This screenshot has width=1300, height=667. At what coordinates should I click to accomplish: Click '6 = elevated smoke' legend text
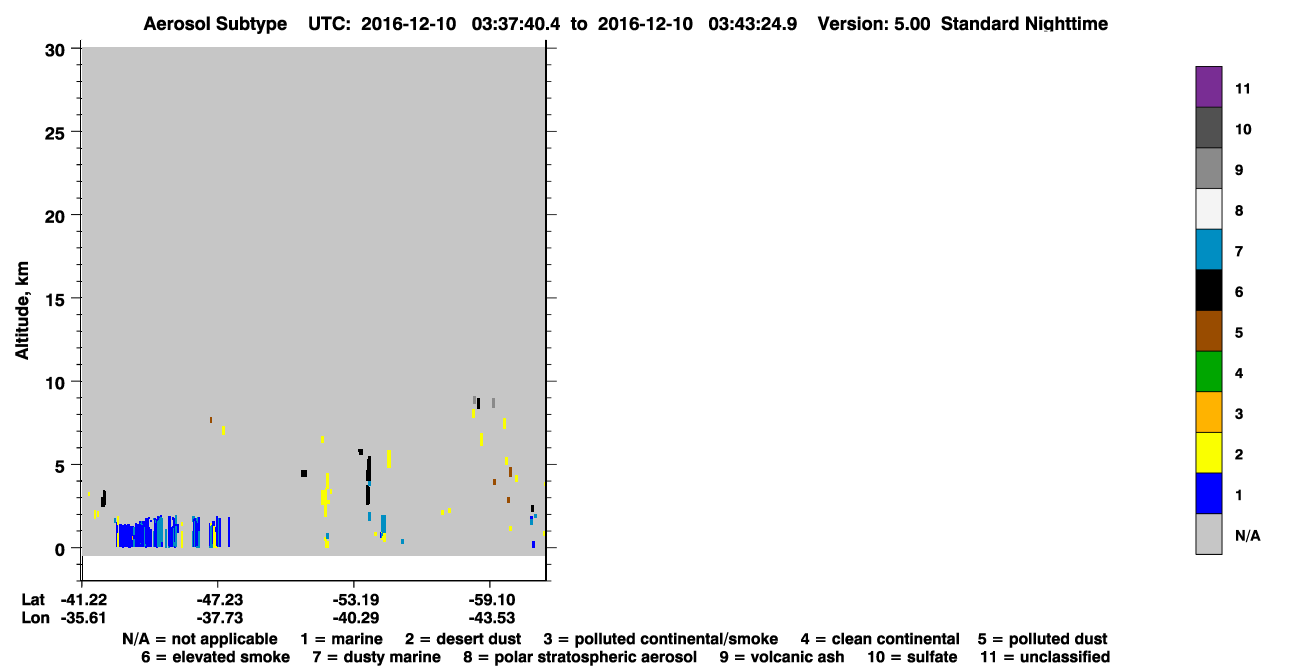[x=216, y=657]
